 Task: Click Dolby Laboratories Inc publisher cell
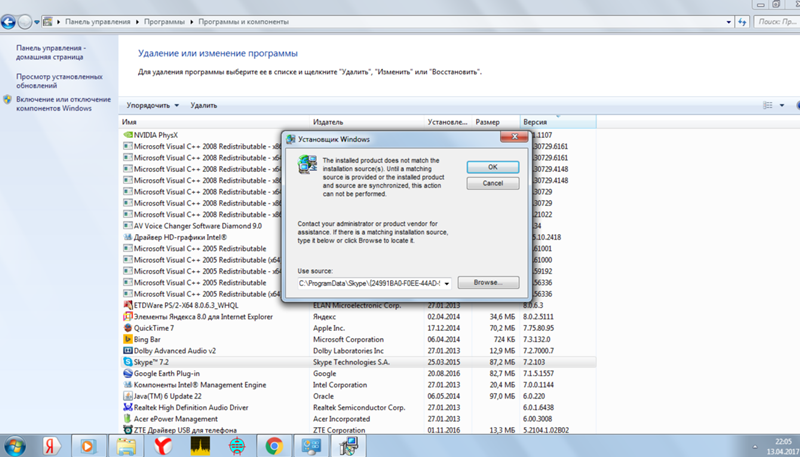tap(348, 351)
